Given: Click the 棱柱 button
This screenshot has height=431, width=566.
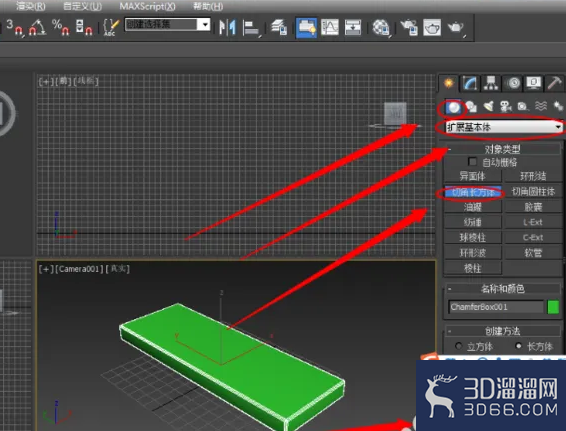Looking at the screenshot, I should [473, 268].
